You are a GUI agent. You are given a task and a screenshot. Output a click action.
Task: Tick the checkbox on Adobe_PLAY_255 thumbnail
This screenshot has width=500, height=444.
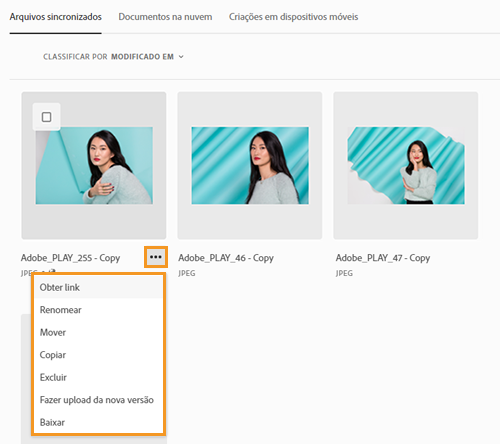pos(46,117)
